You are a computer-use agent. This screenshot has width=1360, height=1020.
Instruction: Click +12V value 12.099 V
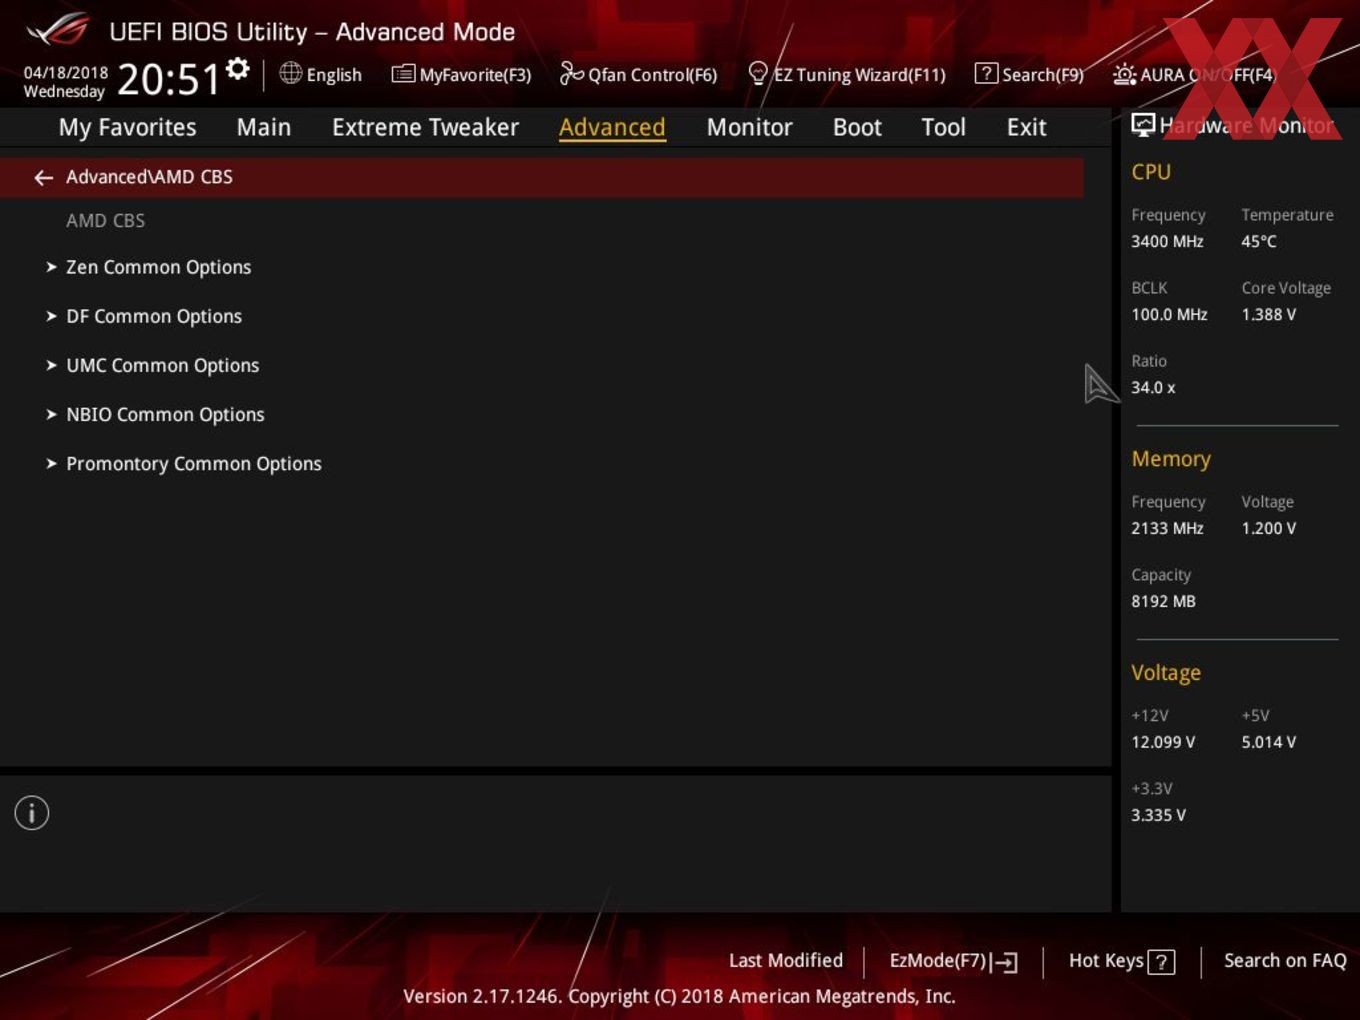(1163, 742)
